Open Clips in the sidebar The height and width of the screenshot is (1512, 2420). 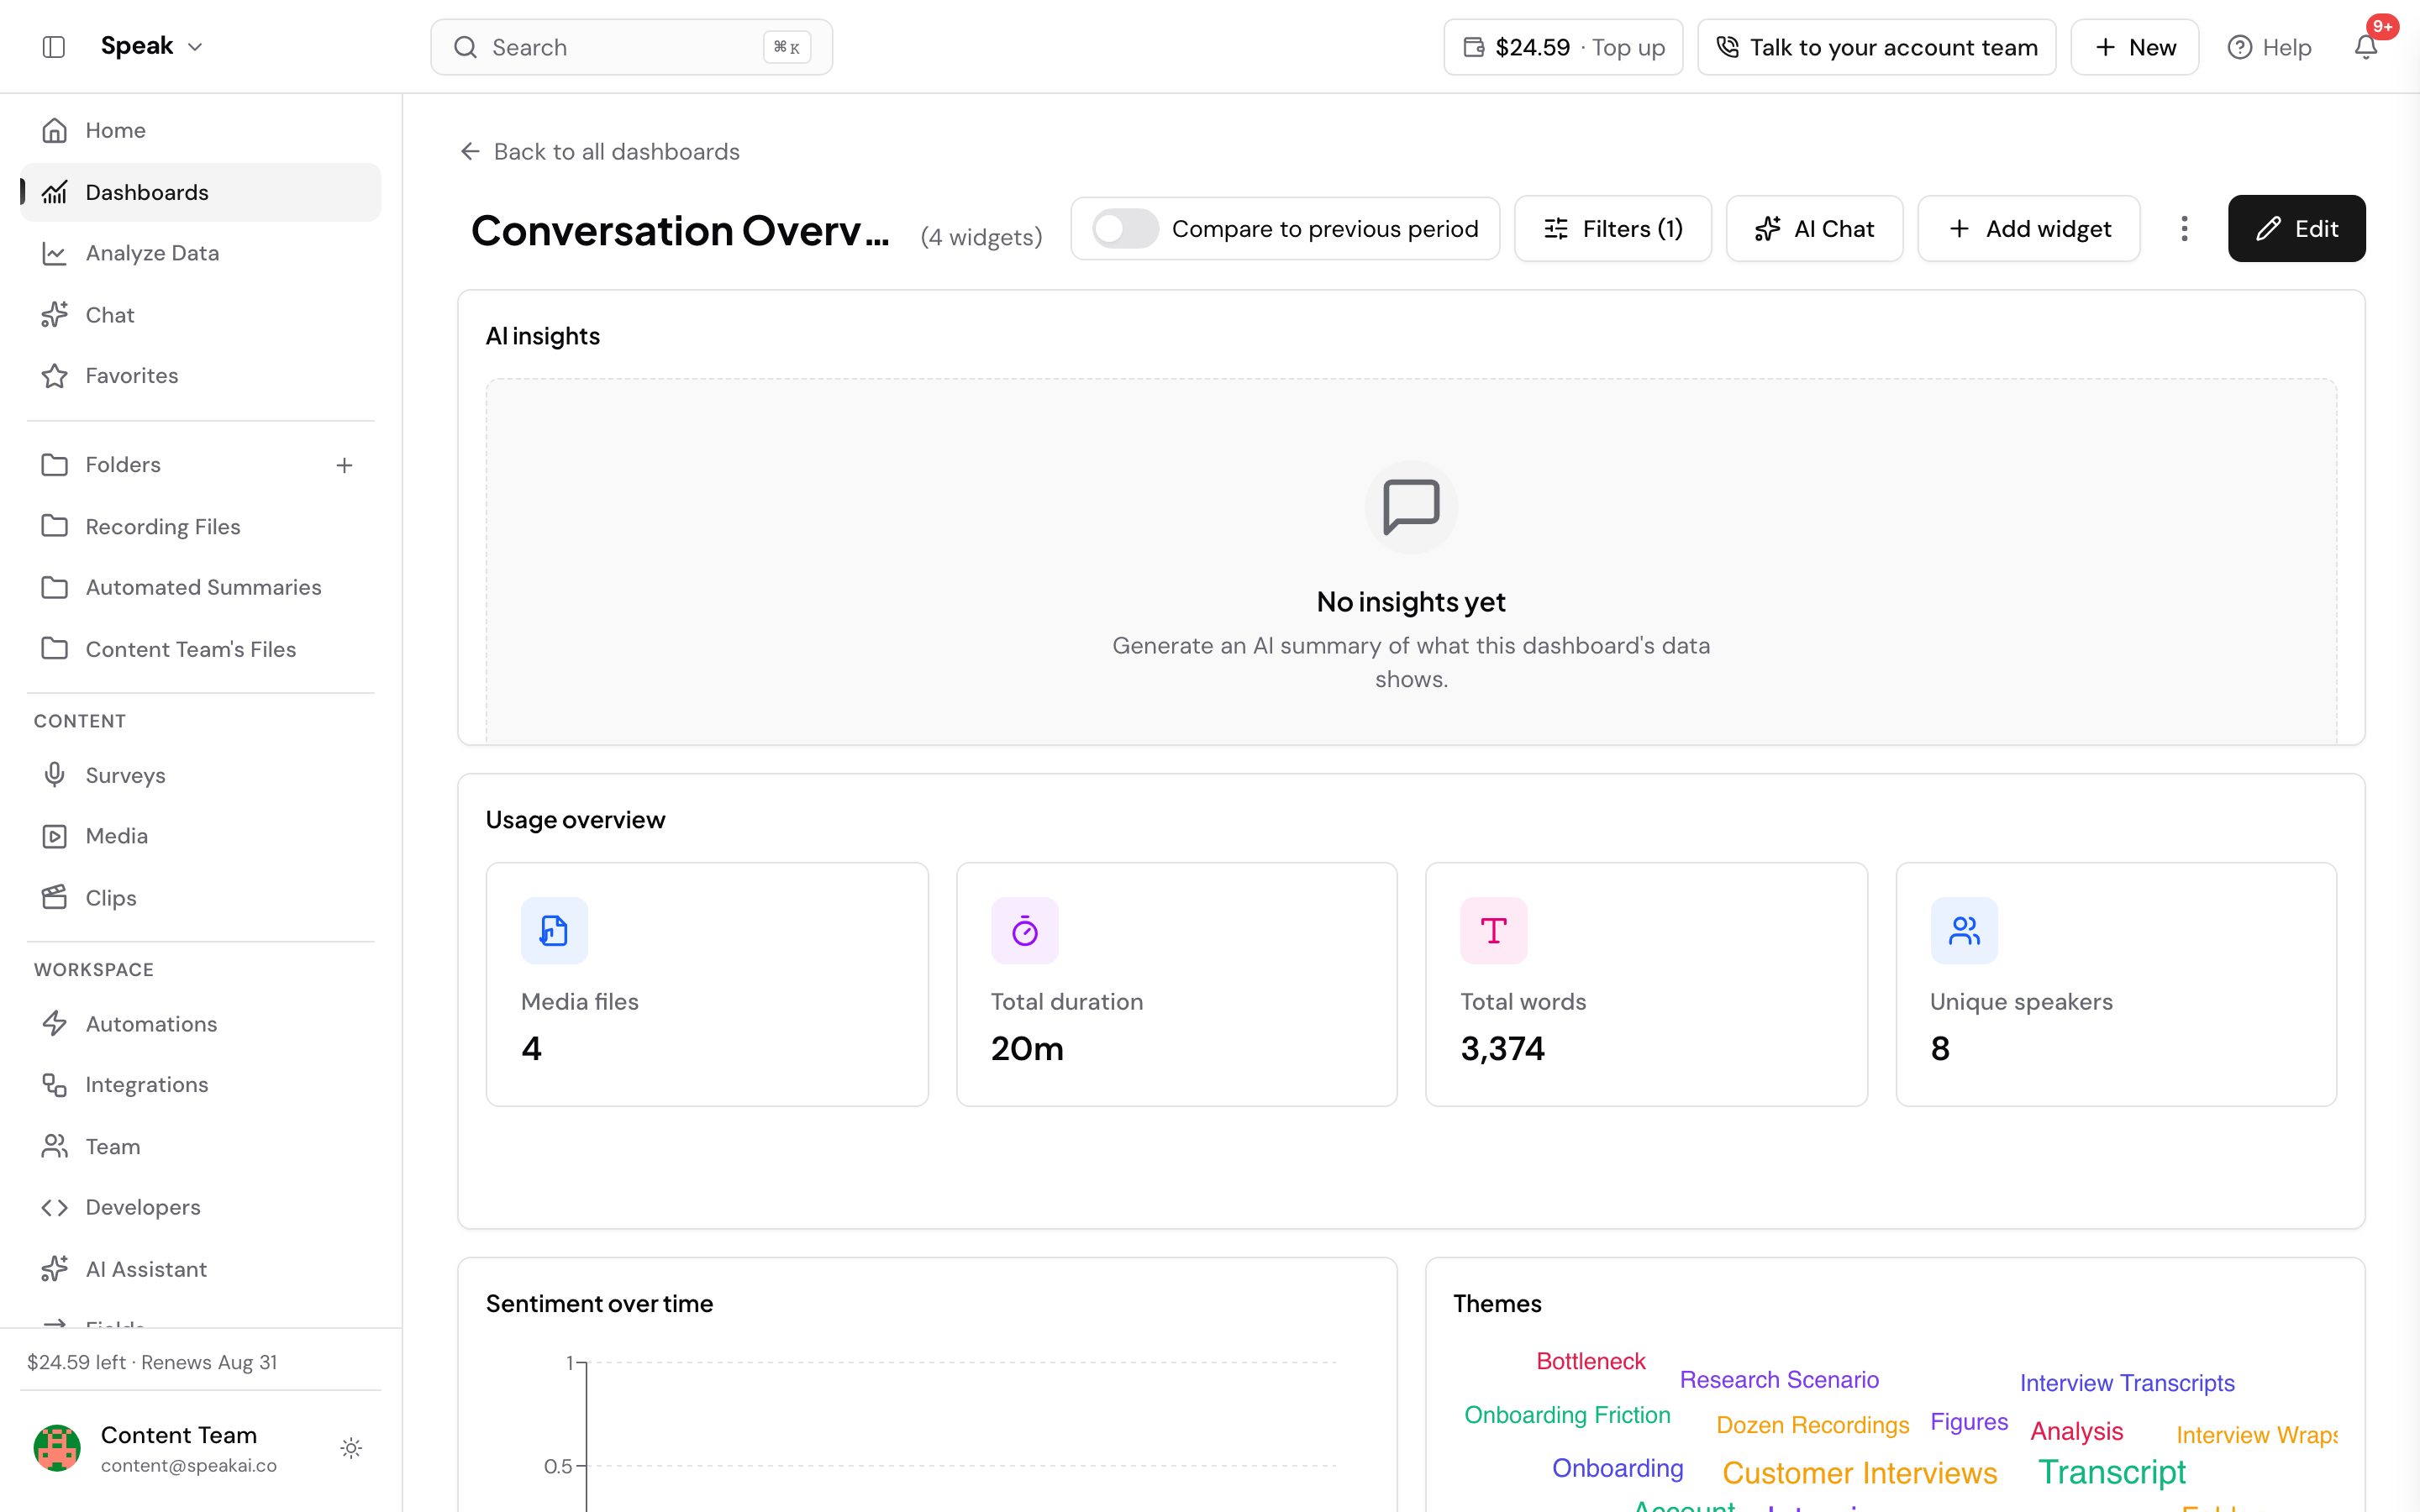200,898
